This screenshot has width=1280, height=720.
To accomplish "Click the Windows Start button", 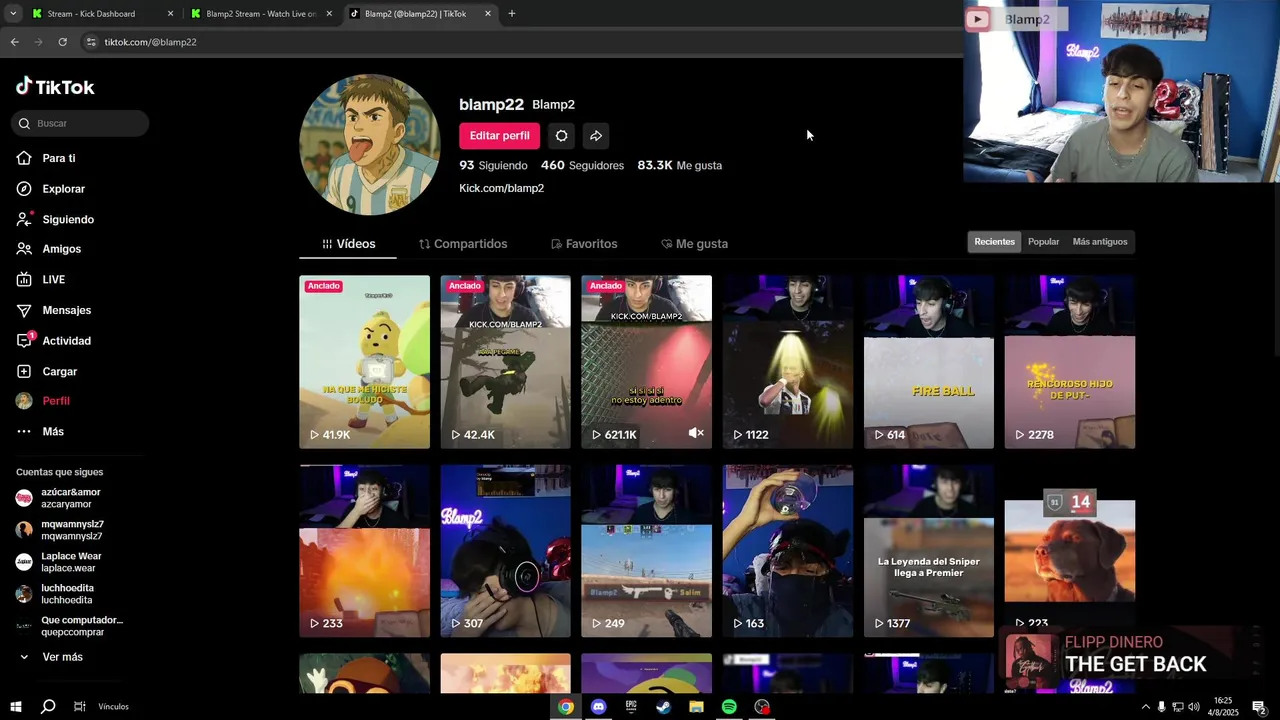I will [x=15, y=707].
